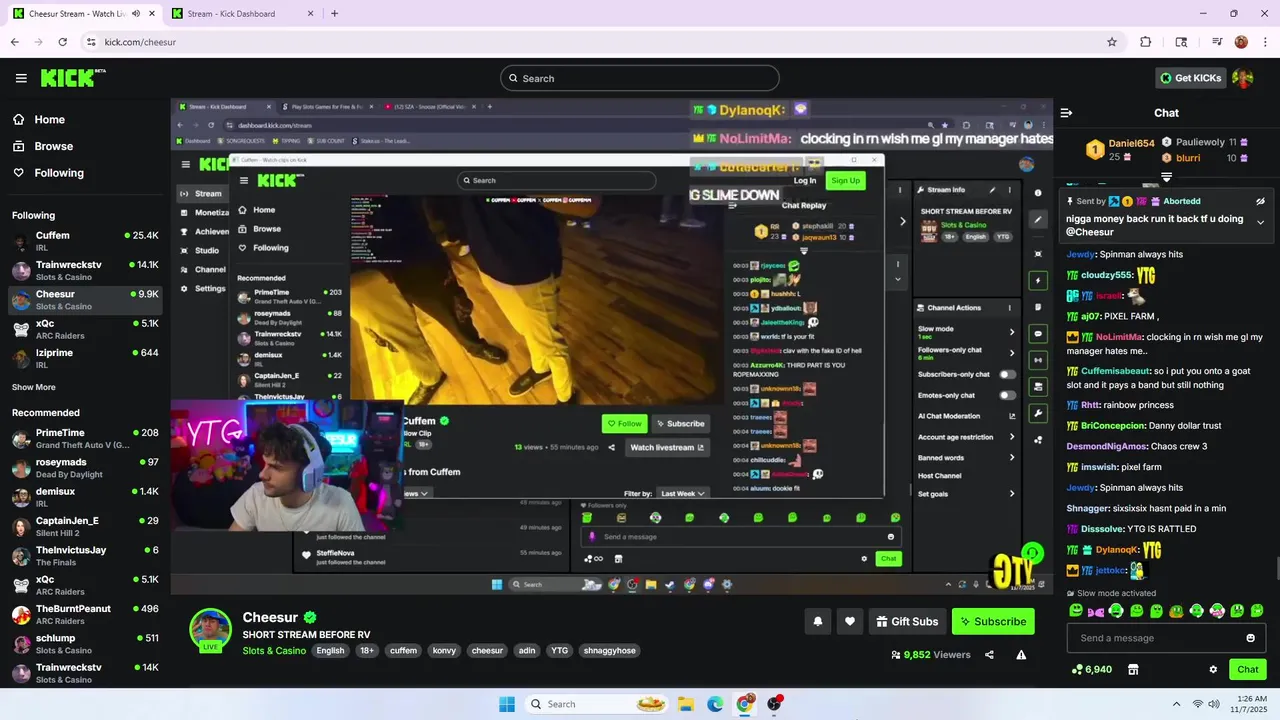
Task: Select the Cheesur Stream browser tab
Action: coord(82,14)
